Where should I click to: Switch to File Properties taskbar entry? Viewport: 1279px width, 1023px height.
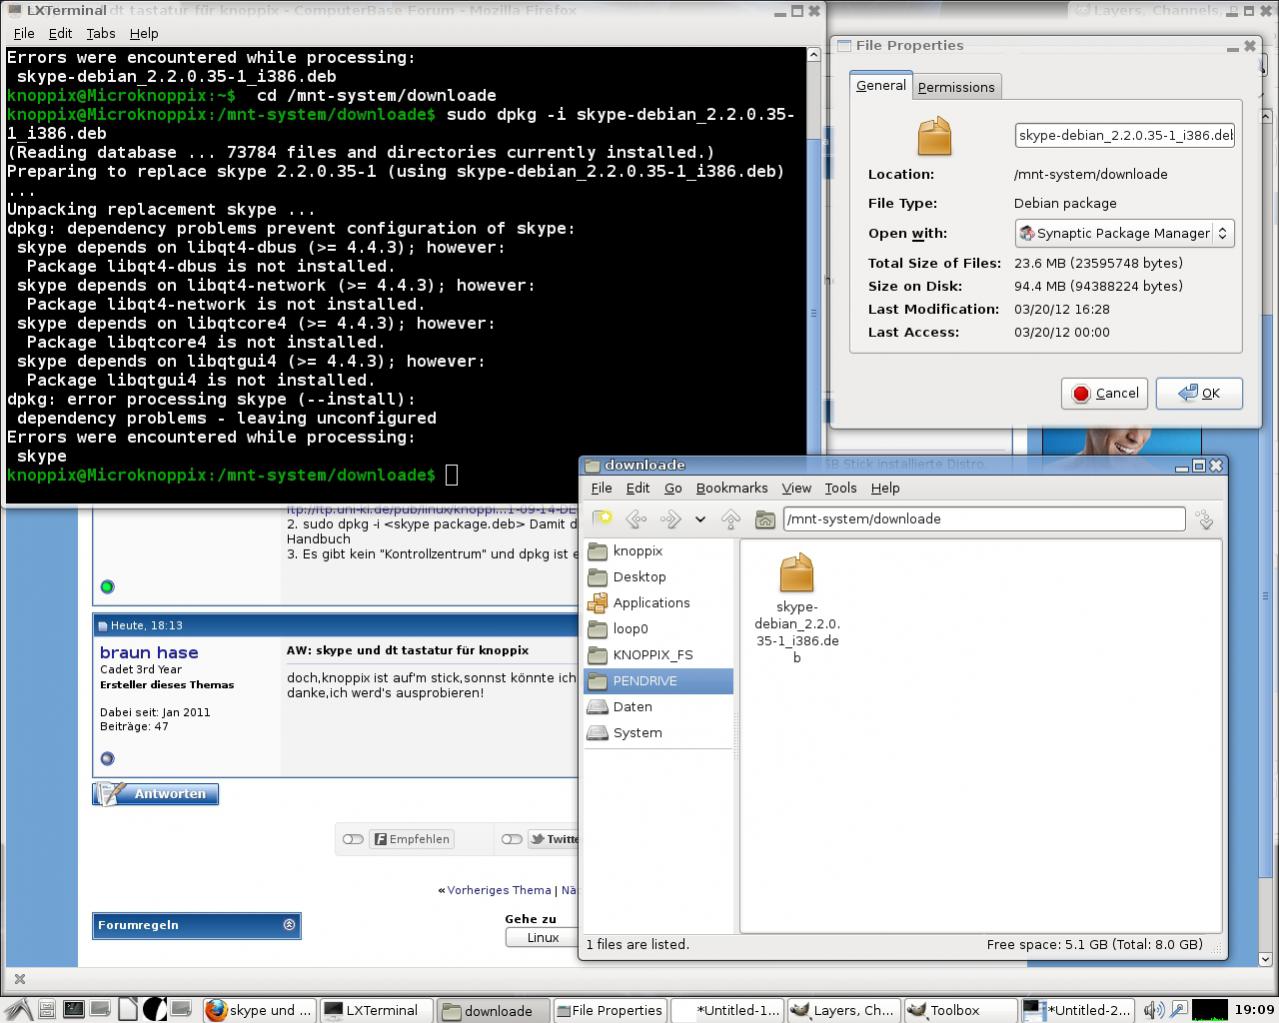pyautogui.click(x=610, y=1010)
